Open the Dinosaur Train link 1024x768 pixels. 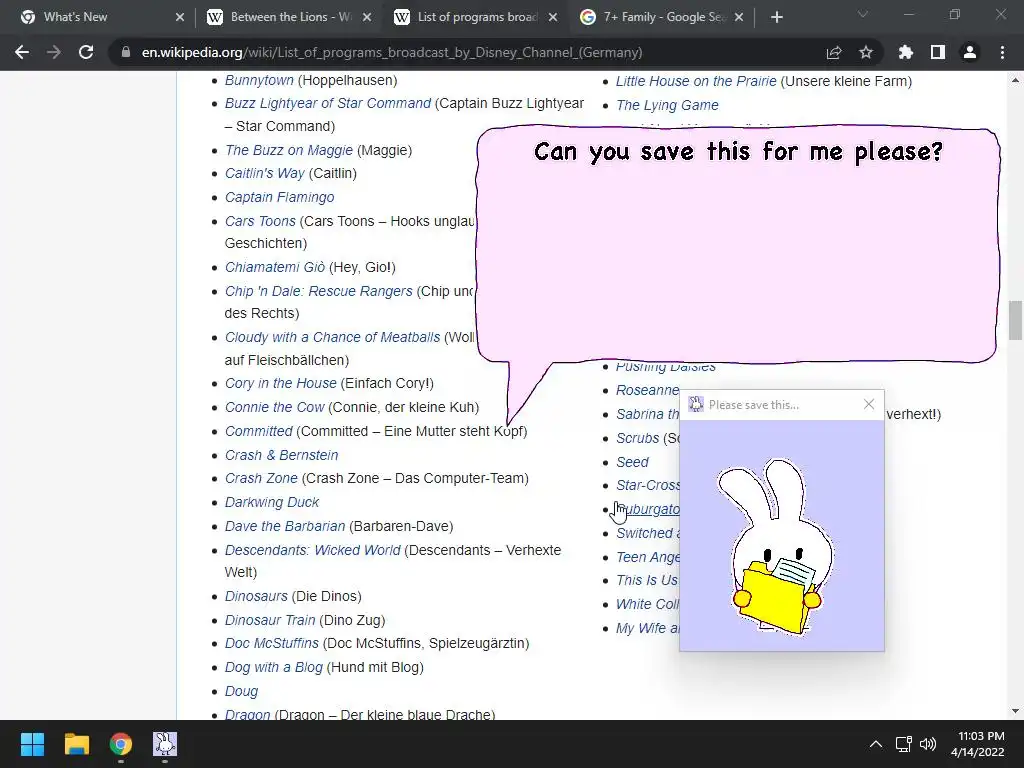click(270, 620)
